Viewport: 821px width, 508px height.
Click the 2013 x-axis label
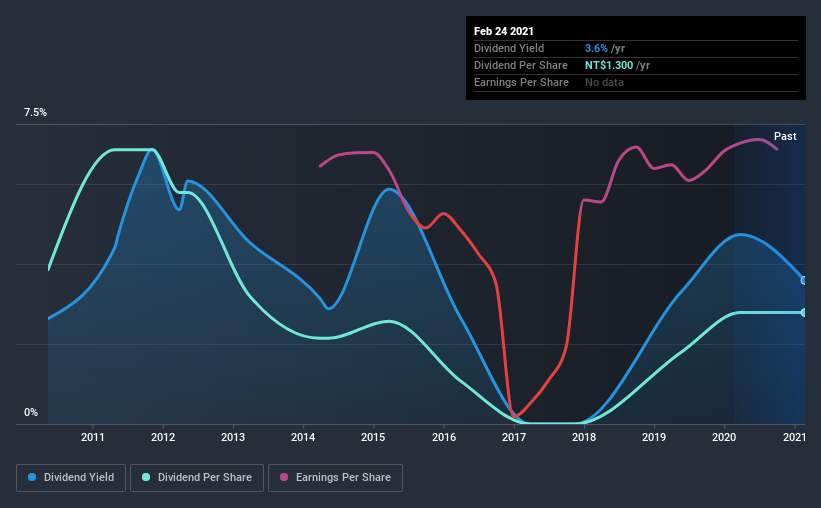click(233, 437)
